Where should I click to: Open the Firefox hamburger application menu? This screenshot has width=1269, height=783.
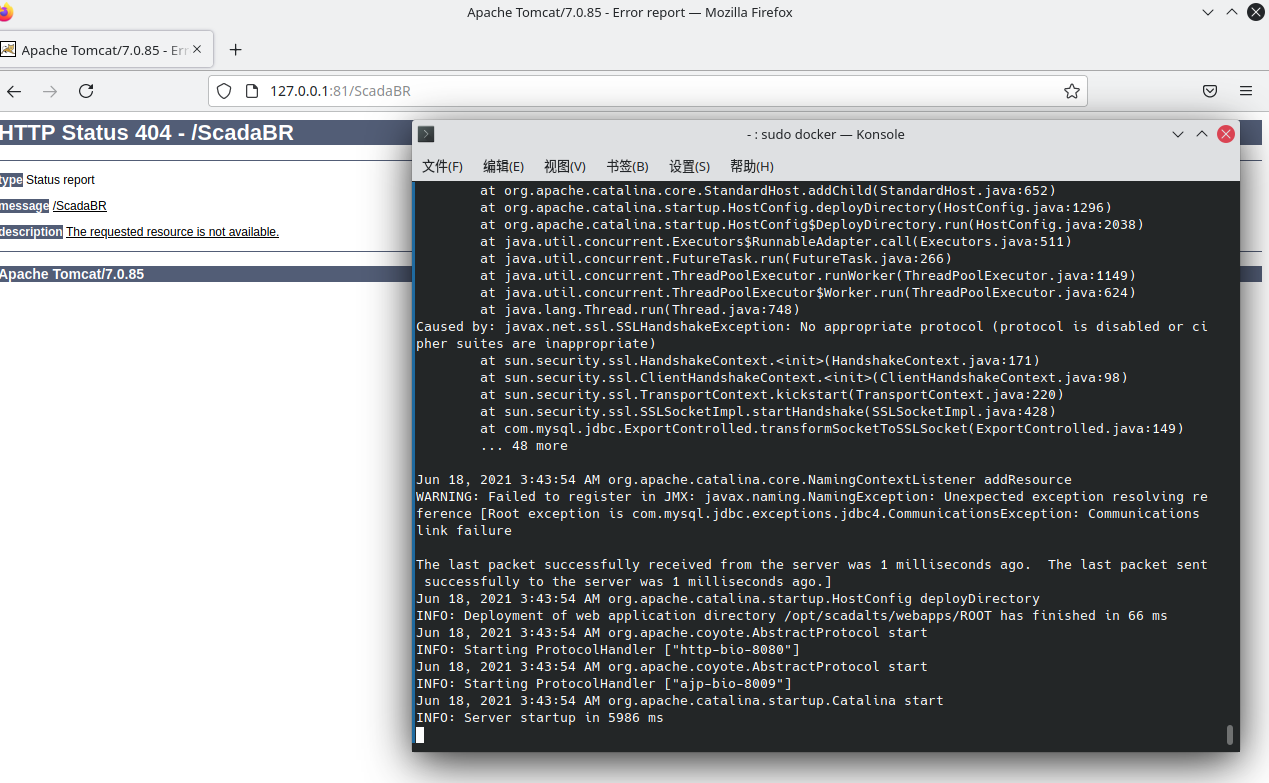1245,91
